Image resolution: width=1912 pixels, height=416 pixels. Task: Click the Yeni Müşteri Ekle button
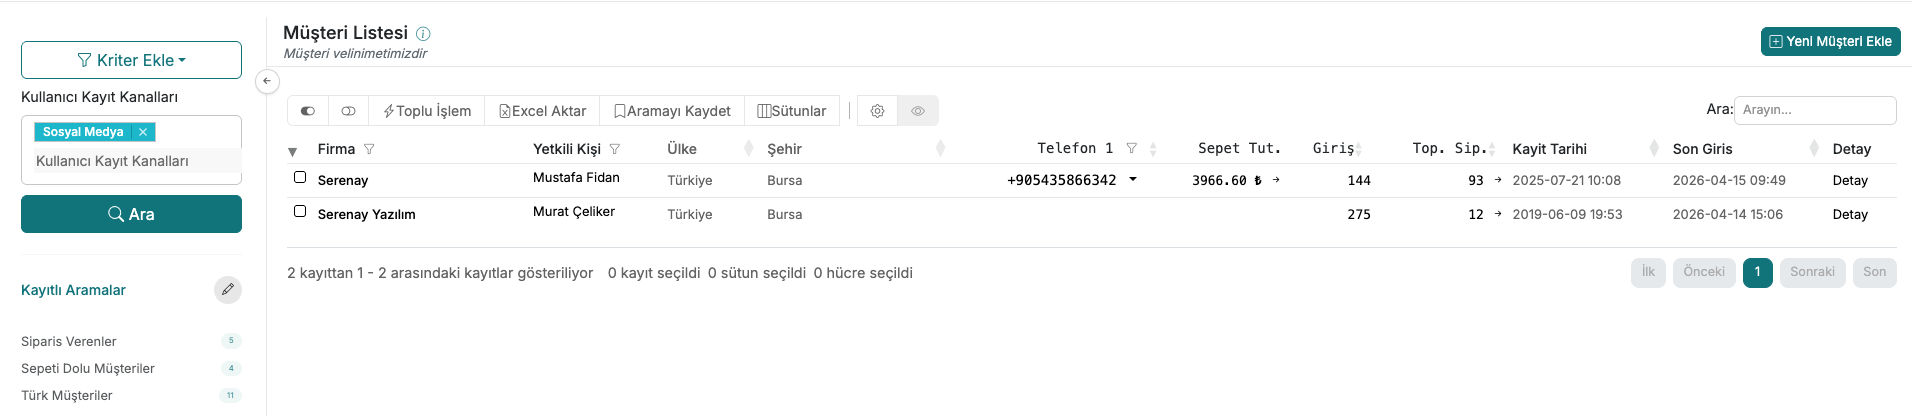pyautogui.click(x=1830, y=41)
